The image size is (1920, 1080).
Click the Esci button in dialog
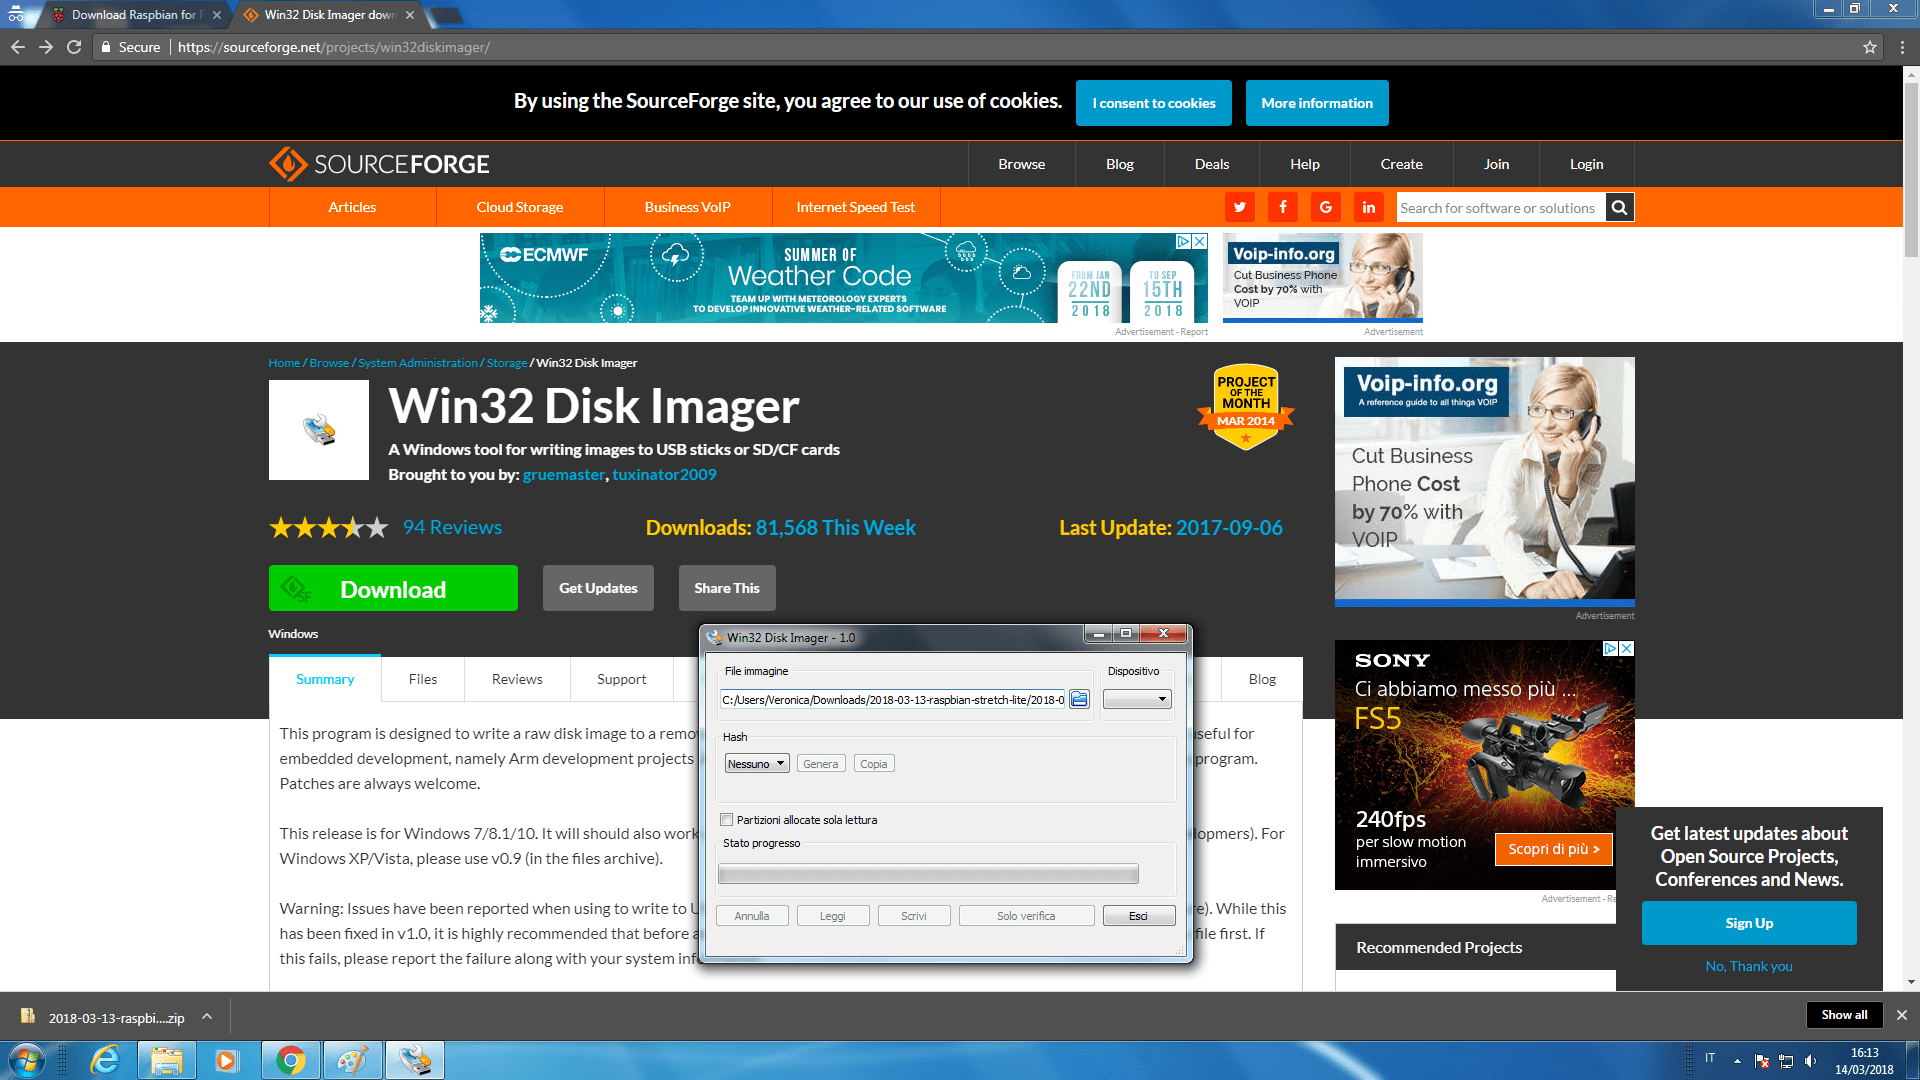1138,916
